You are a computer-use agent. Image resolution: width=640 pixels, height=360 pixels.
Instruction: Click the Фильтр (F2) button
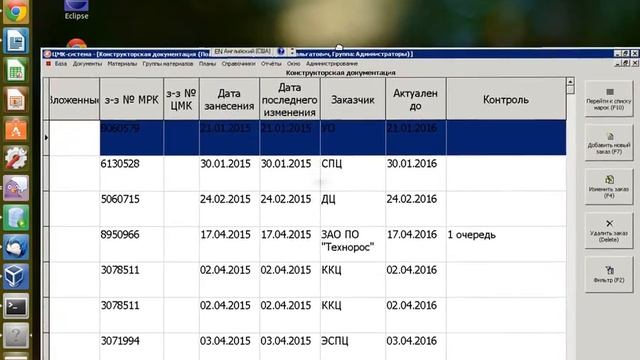[x=609, y=274]
